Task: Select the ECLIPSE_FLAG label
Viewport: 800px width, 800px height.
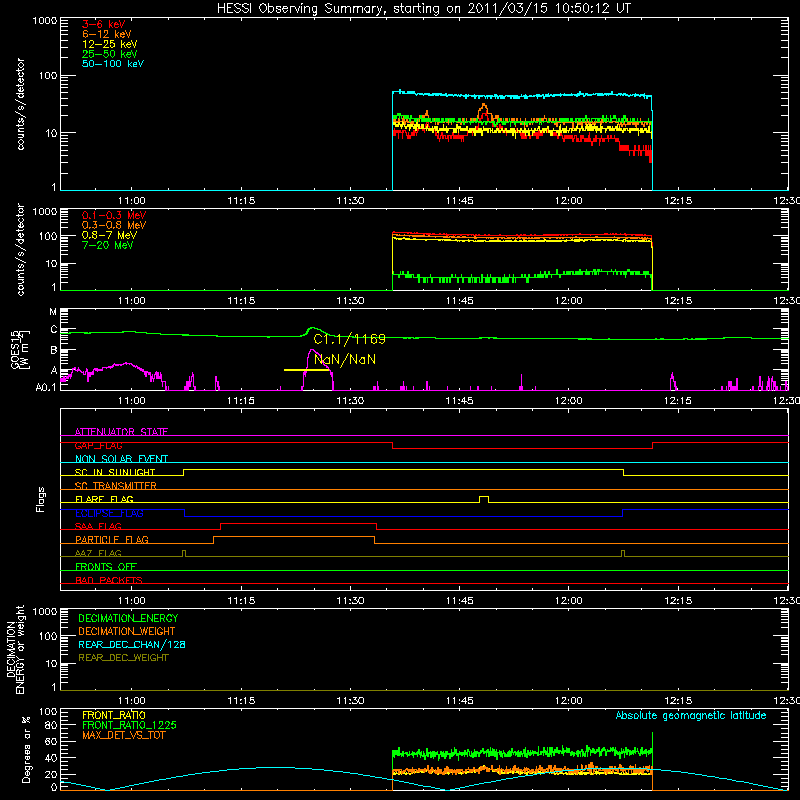Action: [x=109, y=513]
